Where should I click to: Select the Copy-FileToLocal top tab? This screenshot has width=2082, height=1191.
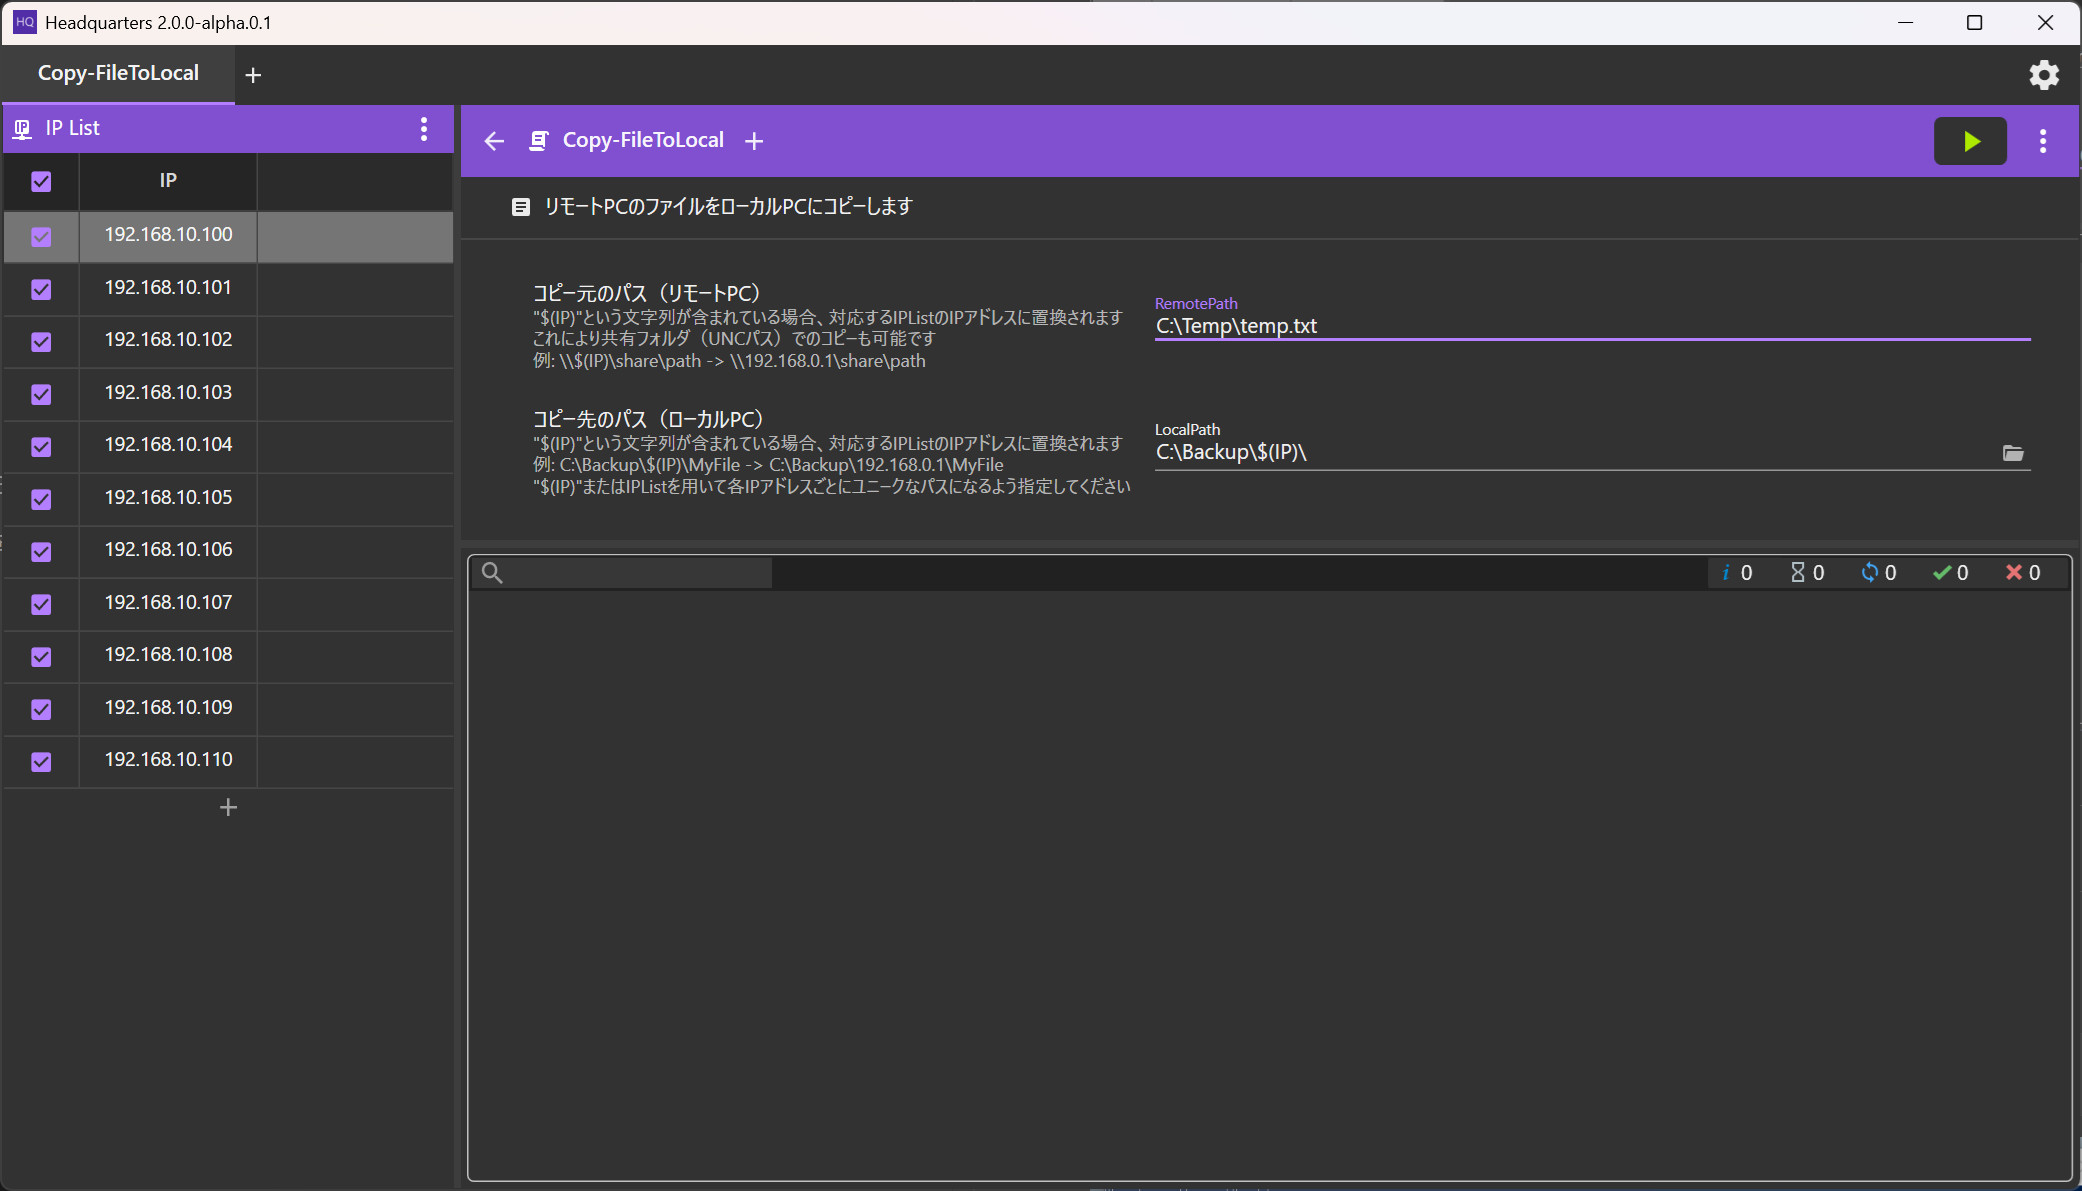(x=118, y=74)
